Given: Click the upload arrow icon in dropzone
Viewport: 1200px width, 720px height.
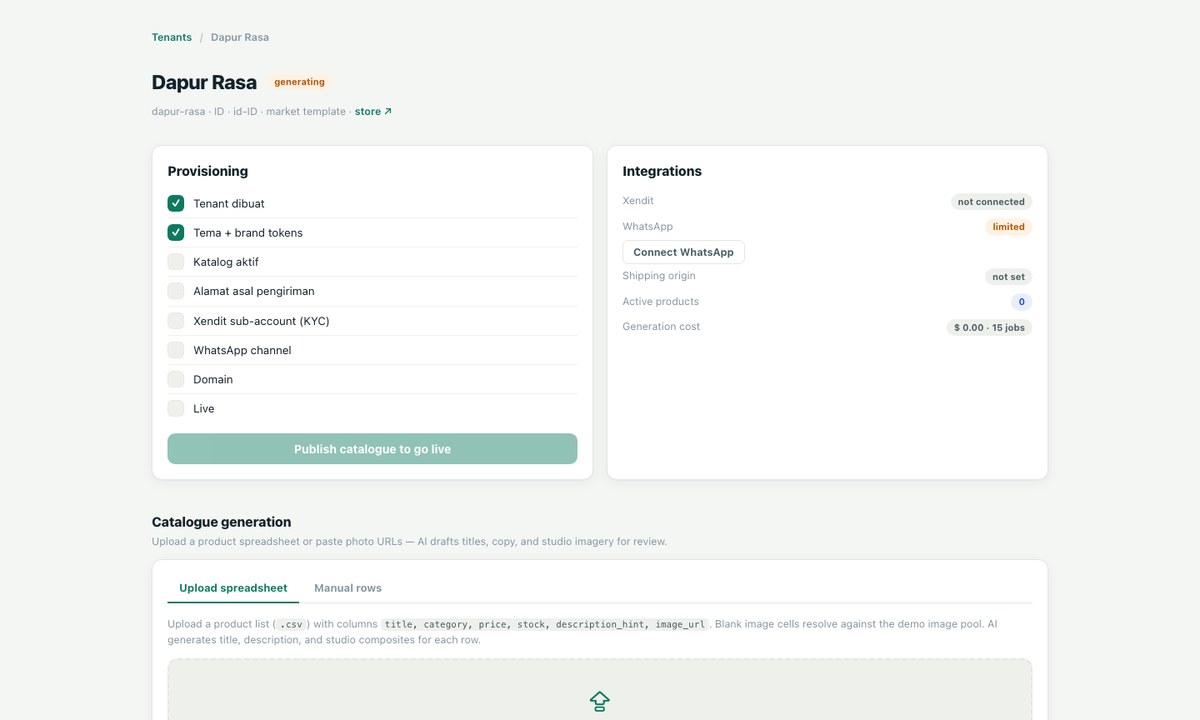Looking at the screenshot, I should (x=599, y=701).
